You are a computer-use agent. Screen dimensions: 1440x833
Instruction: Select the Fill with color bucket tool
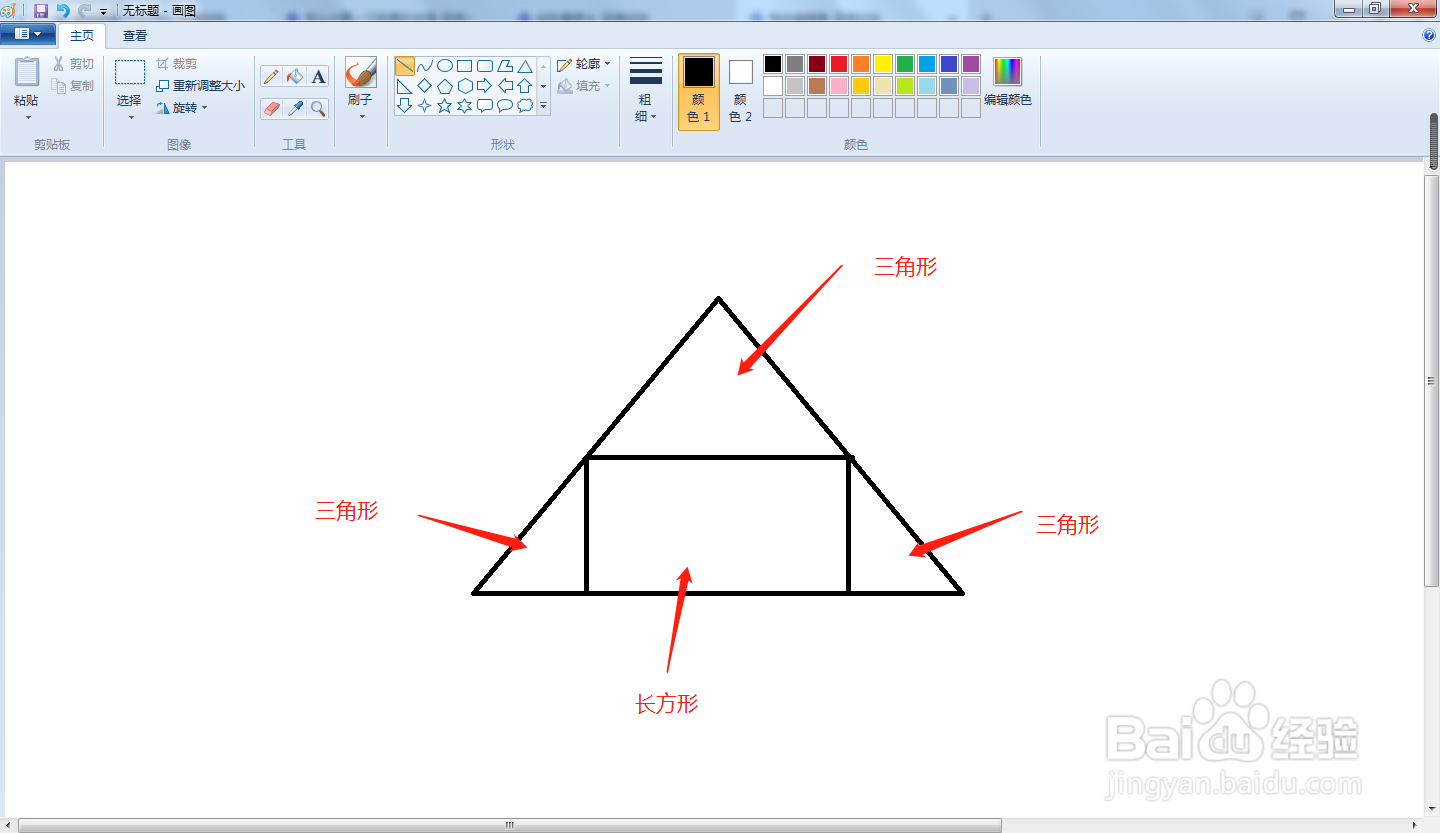(295, 76)
